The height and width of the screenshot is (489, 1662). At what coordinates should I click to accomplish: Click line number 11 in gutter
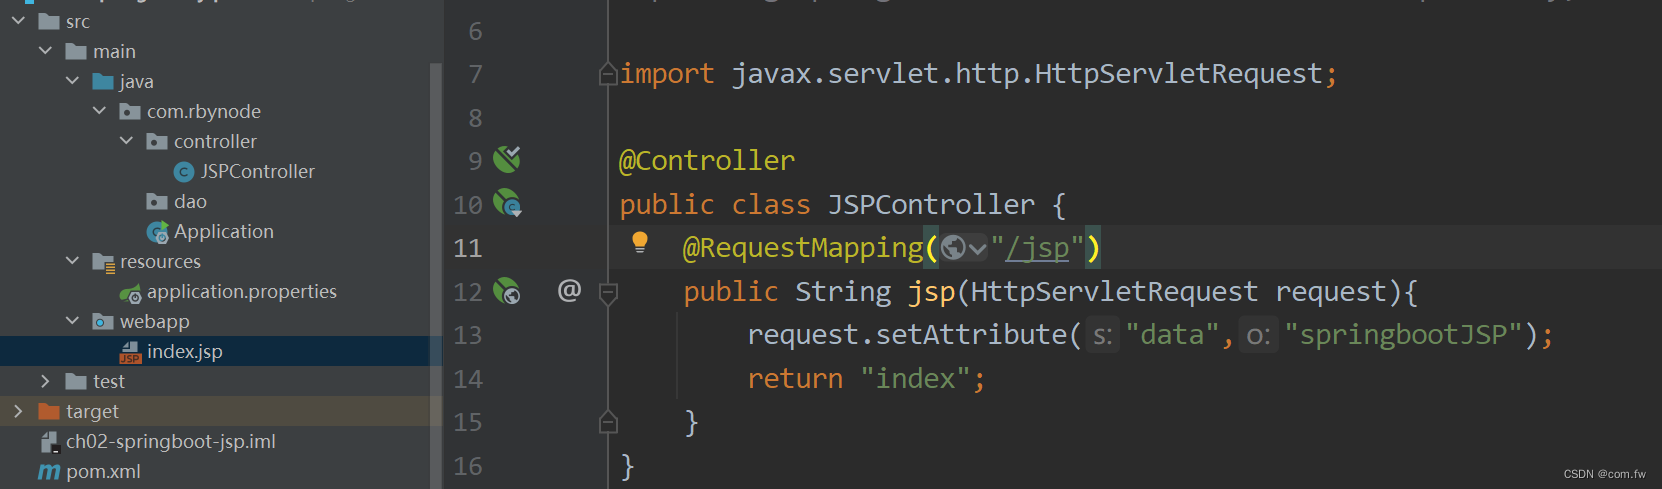[x=468, y=248]
